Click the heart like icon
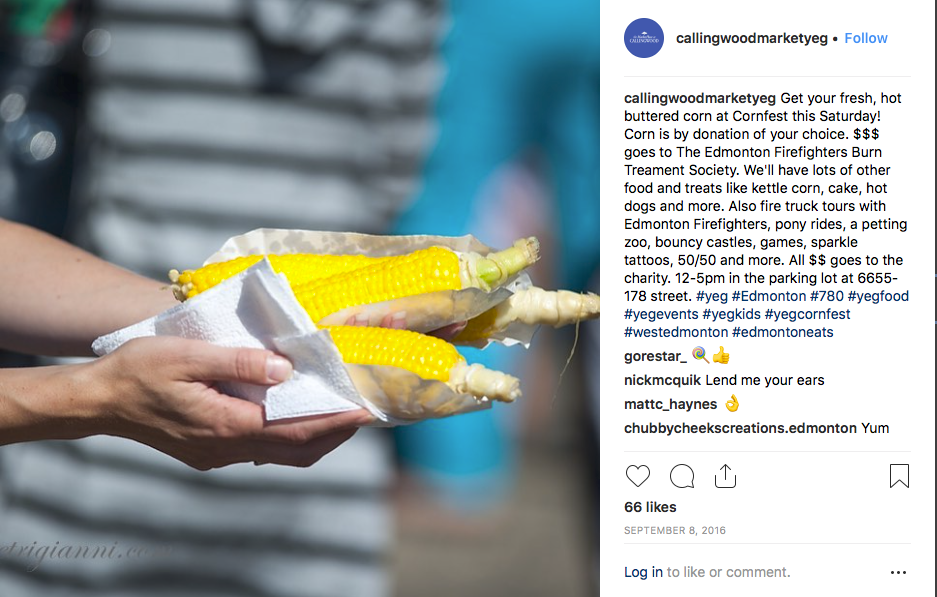Viewport: 937px width, 597px height. (638, 476)
